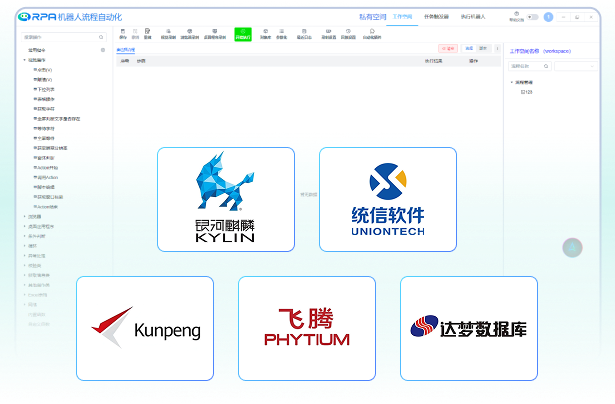The height and width of the screenshot is (404, 615).
Task: Click the help icon near avatar
Action: (x=516, y=16)
